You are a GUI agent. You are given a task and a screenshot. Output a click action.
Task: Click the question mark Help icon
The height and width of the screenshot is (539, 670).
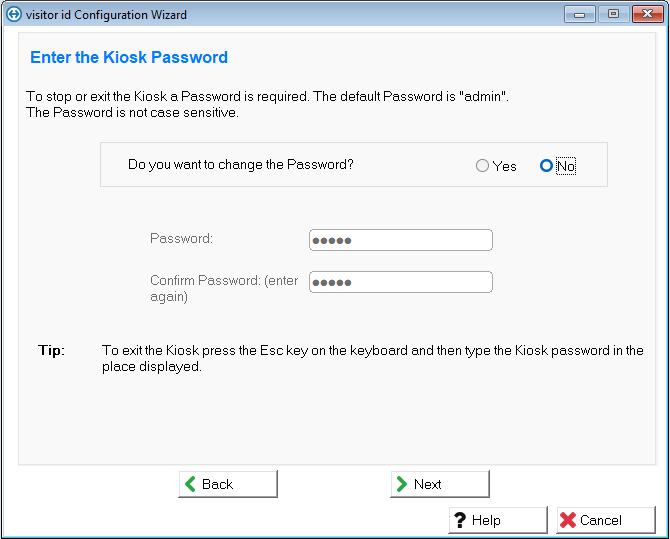coord(460,520)
